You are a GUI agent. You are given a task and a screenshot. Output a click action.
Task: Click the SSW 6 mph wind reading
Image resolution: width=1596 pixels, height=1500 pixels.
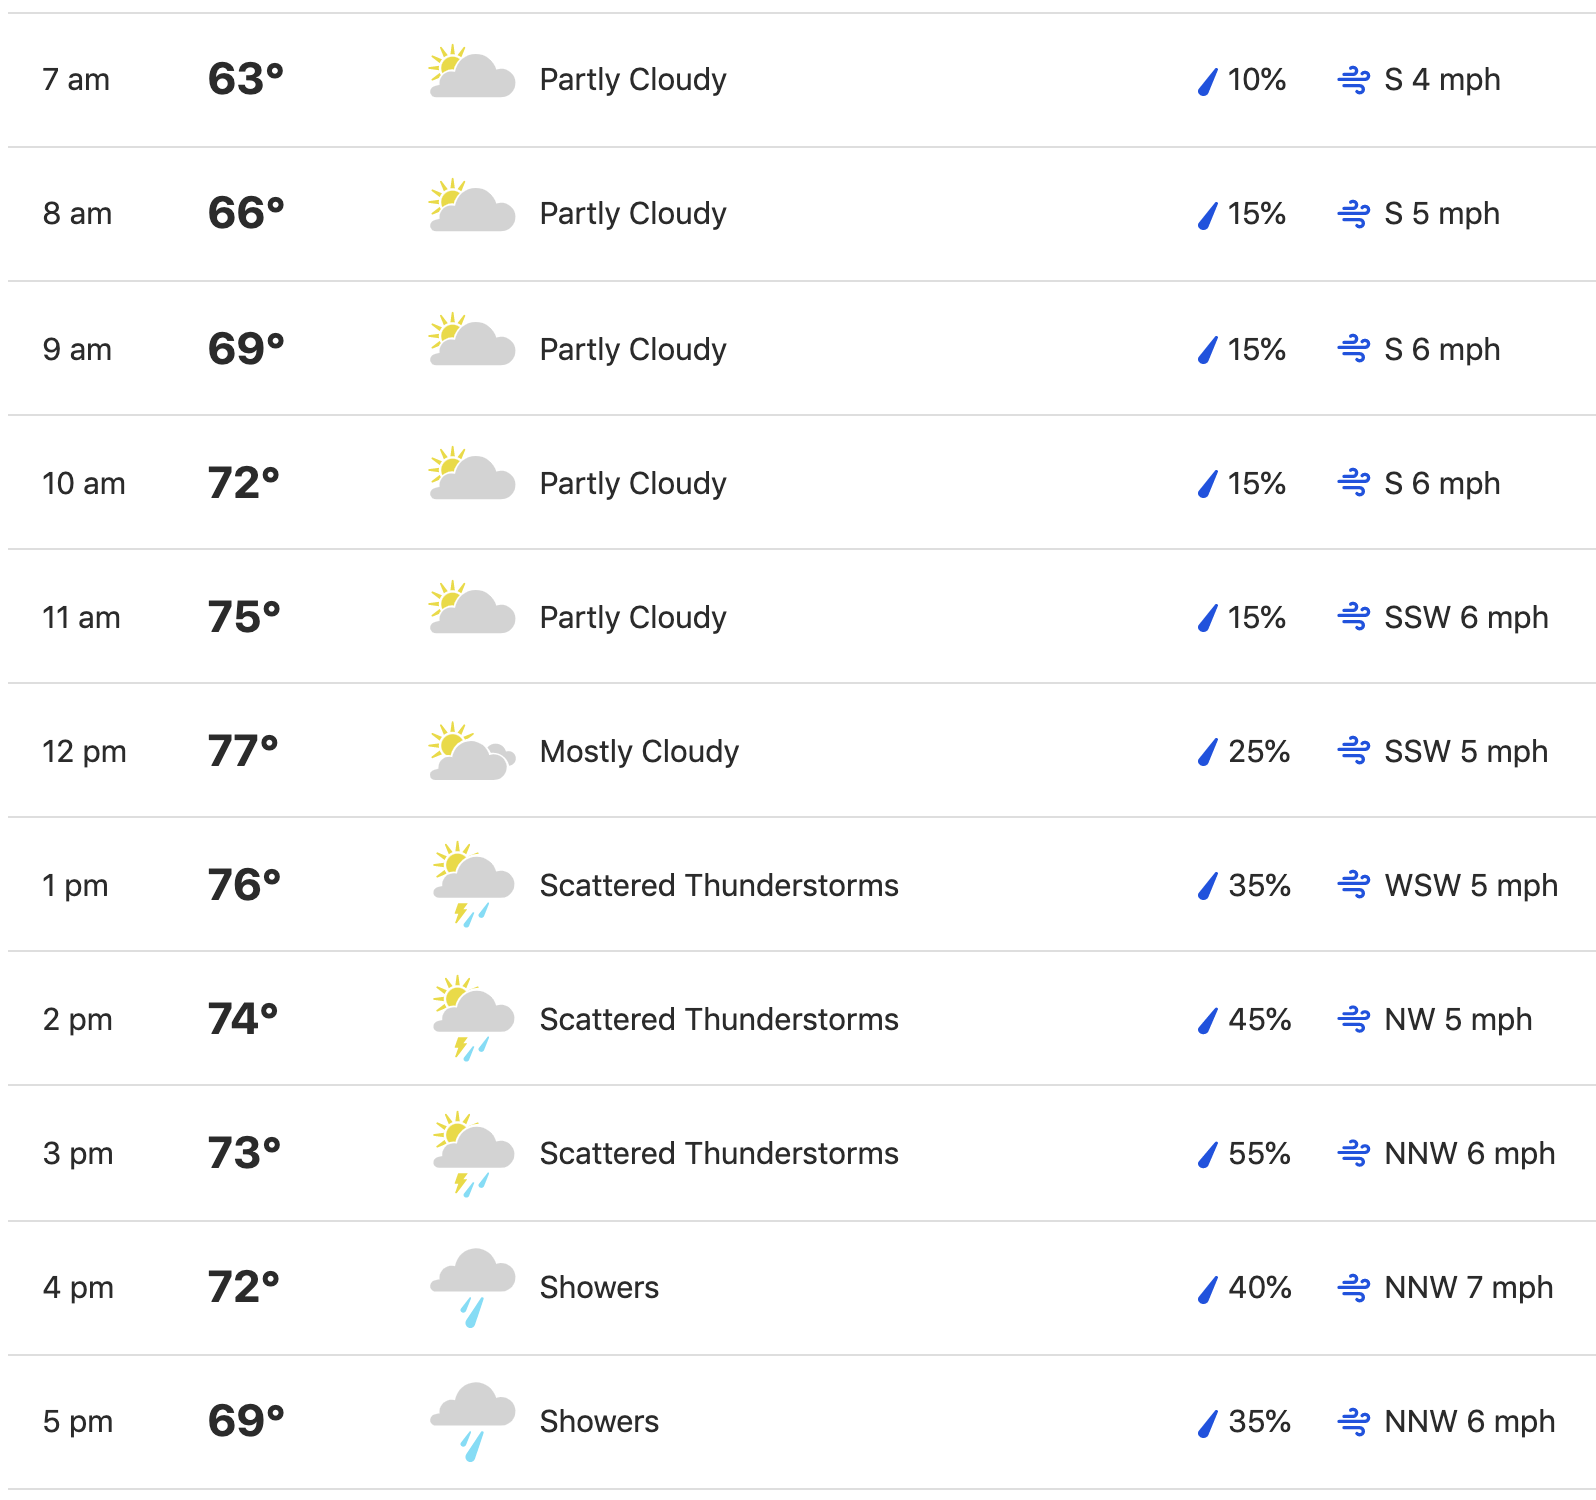1466,617
